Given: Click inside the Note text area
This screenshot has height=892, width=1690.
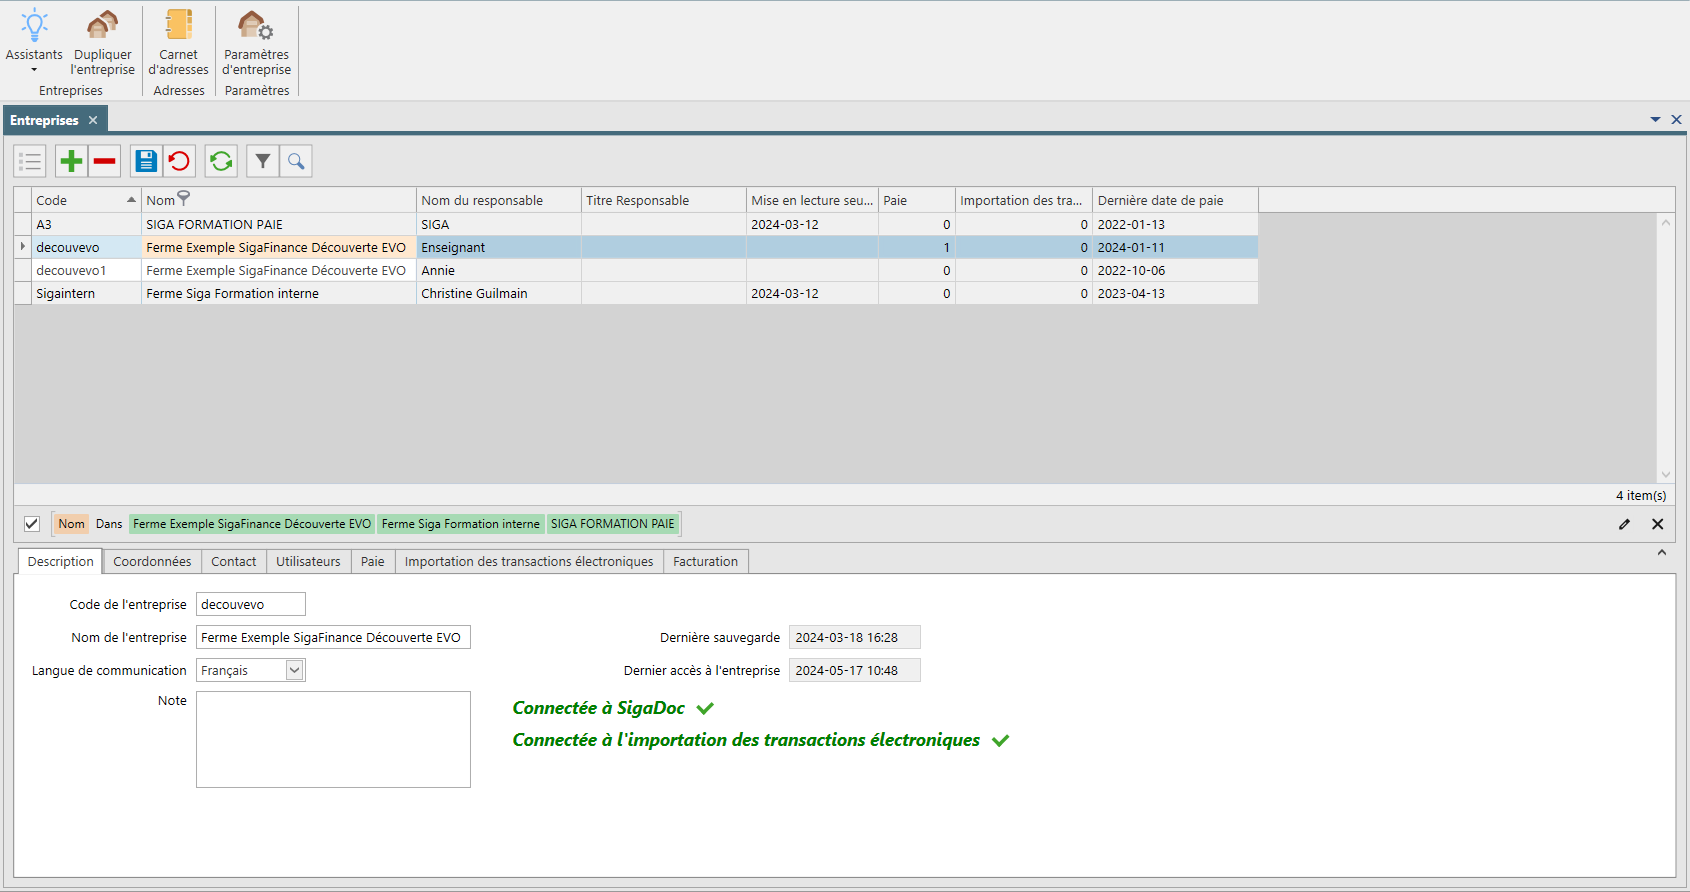Looking at the screenshot, I should (333, 739).
